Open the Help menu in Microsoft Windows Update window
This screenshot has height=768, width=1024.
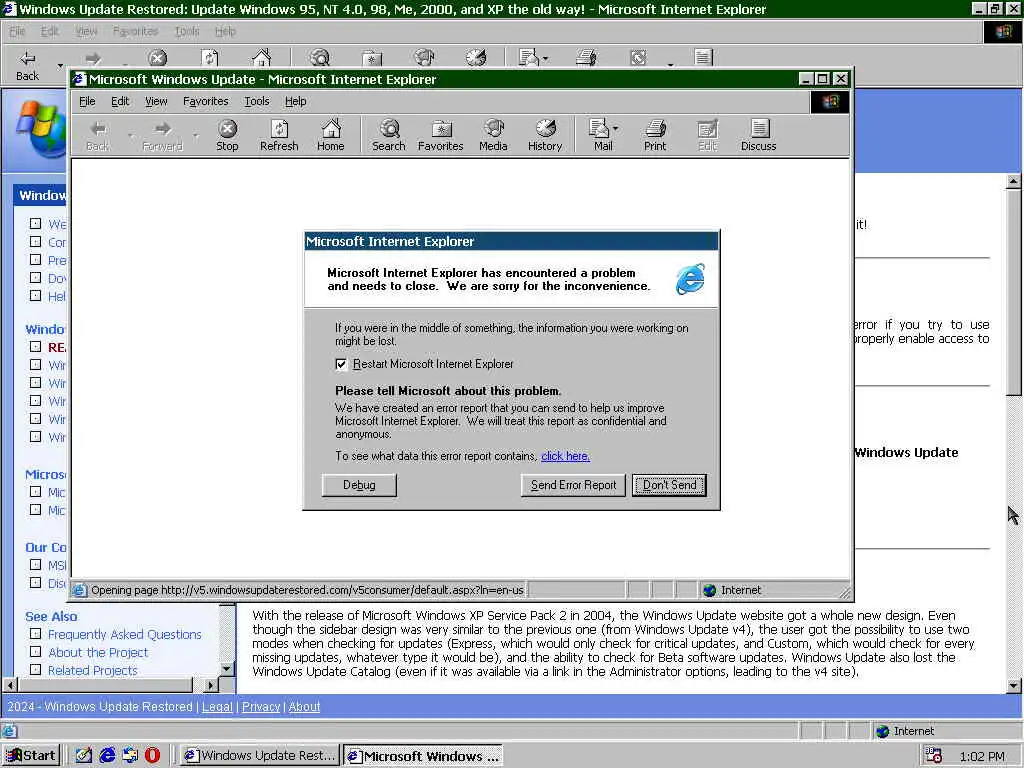coord(295,101)
